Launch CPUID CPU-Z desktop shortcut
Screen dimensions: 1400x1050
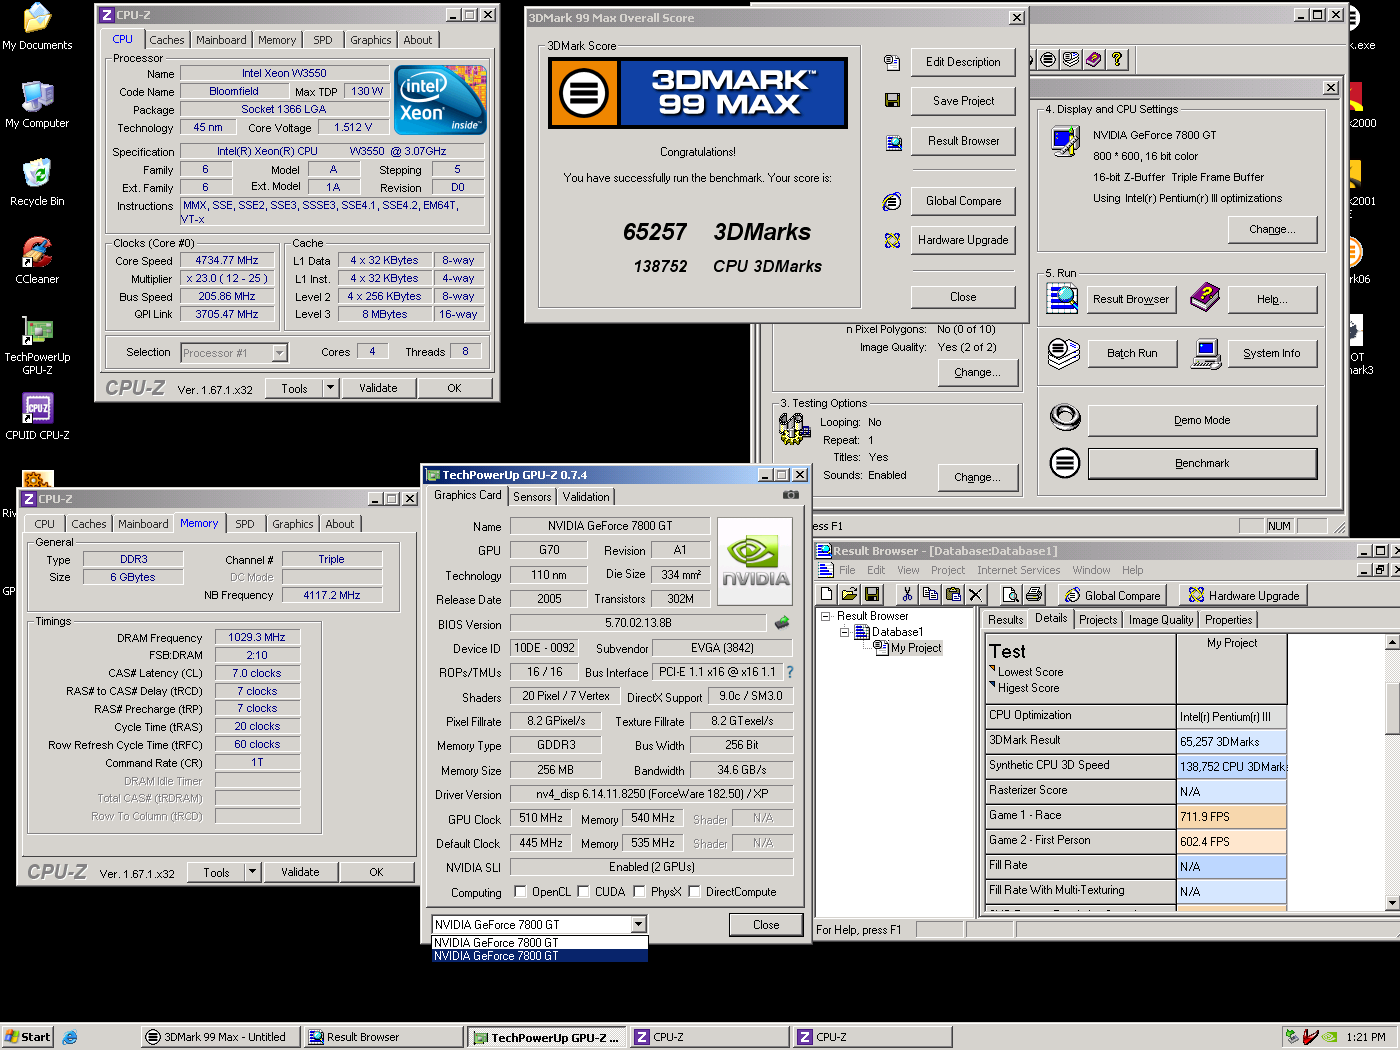[x=37, y=416]
